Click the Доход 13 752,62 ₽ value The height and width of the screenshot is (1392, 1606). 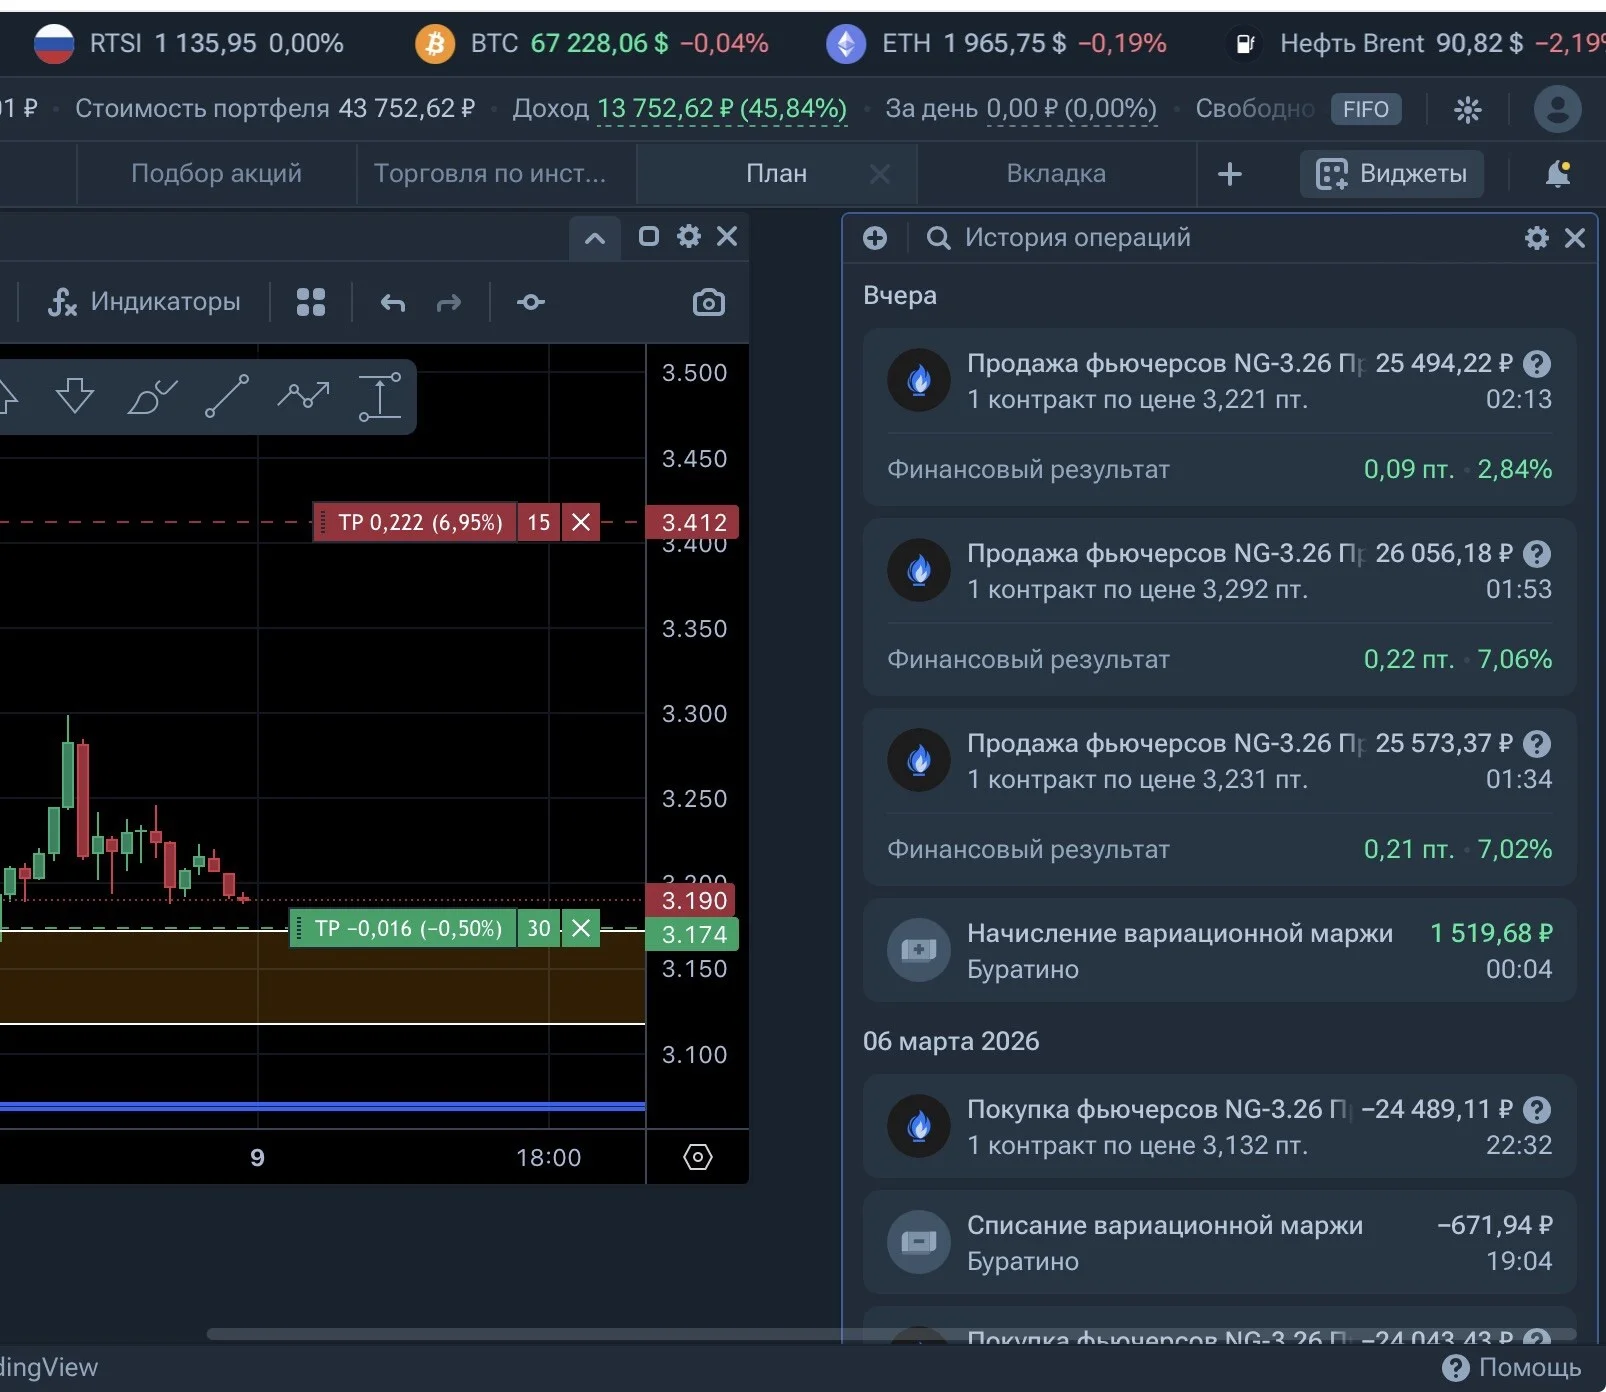coord(721,108)
